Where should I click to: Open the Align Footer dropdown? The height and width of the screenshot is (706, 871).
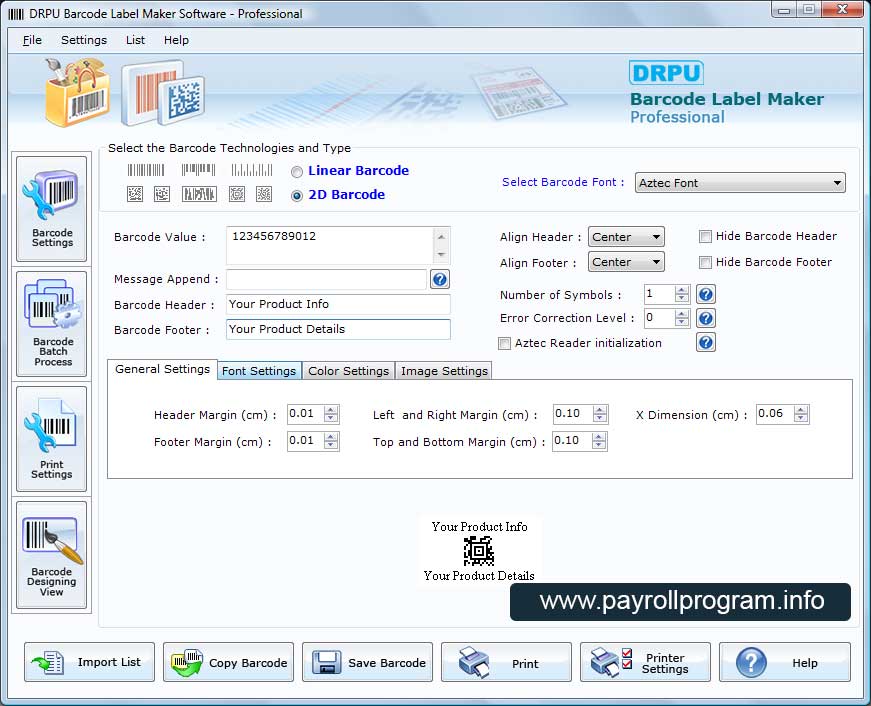coord(626,262)
